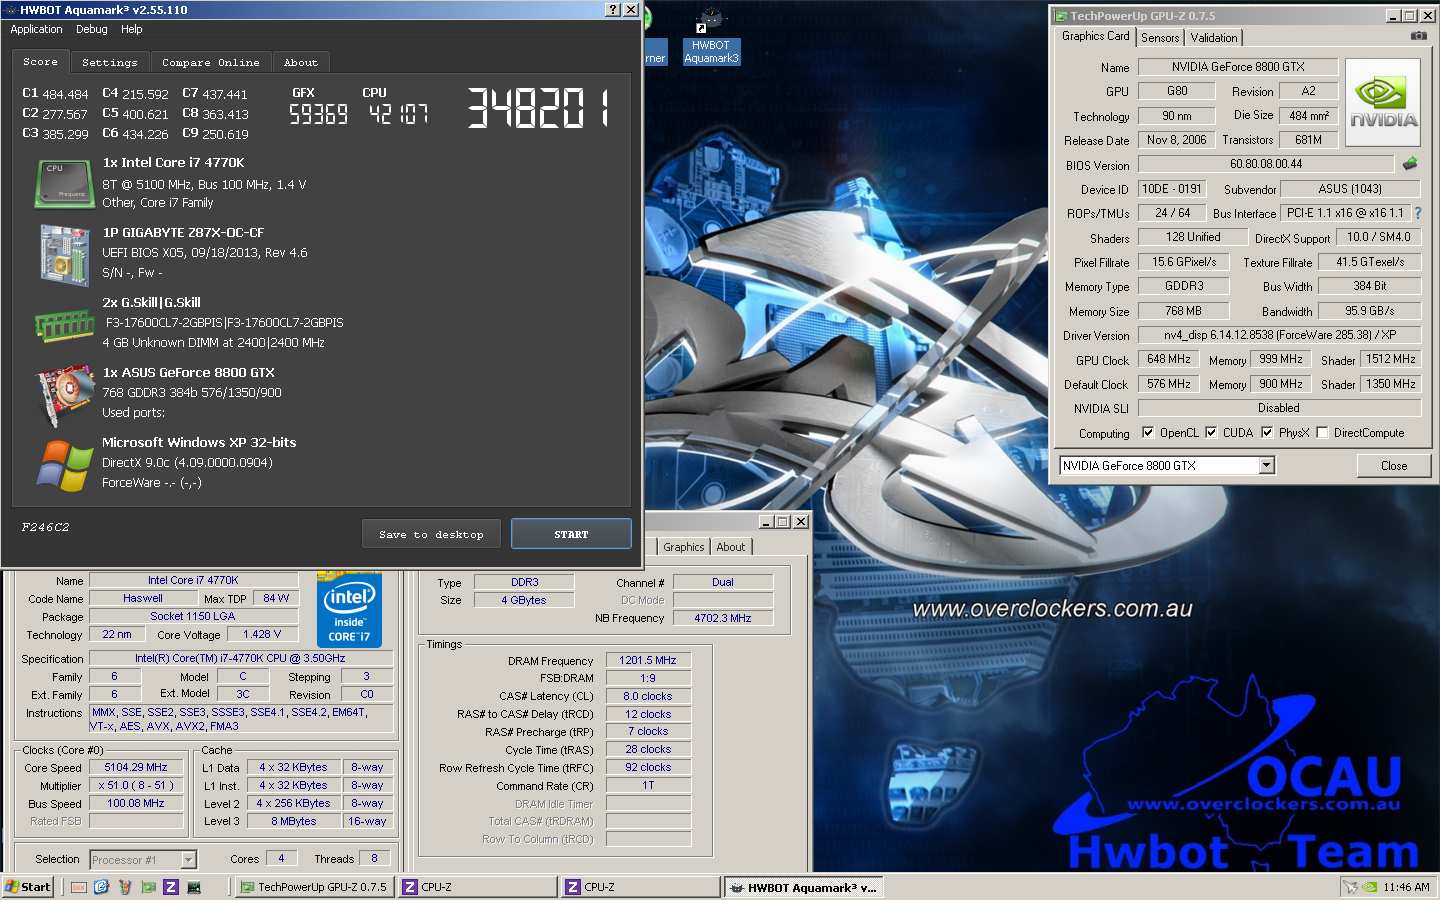The image size is (1440, 900).
Task: Click the BIOS save chip icon in GPU-Z
Action: 1410,163
